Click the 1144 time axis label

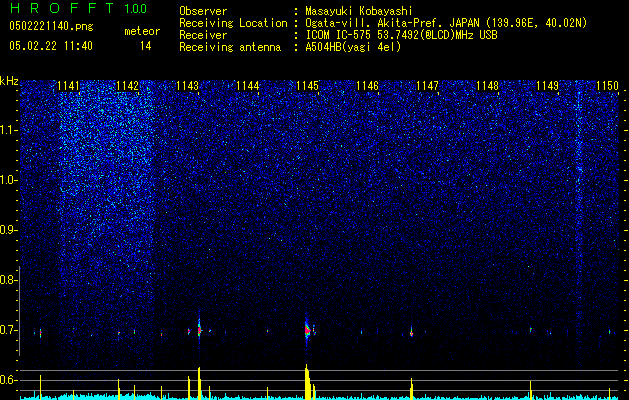[248, 86]
